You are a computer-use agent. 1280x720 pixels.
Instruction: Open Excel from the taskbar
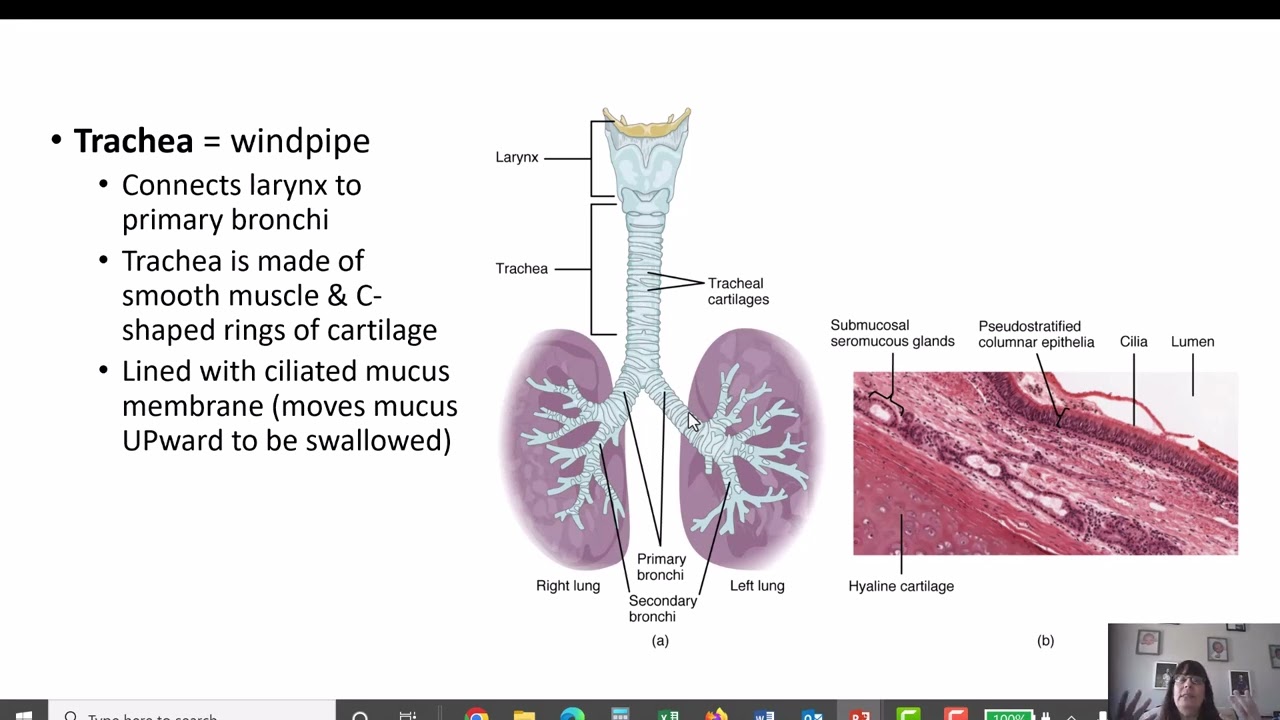coord(668,714)
